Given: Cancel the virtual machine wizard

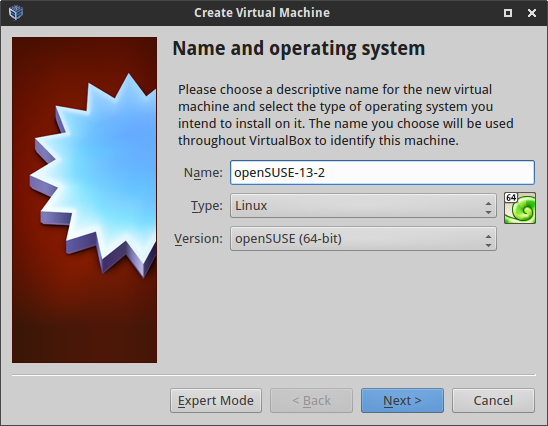Looking at the screenshot, I should tap(493, 400).
